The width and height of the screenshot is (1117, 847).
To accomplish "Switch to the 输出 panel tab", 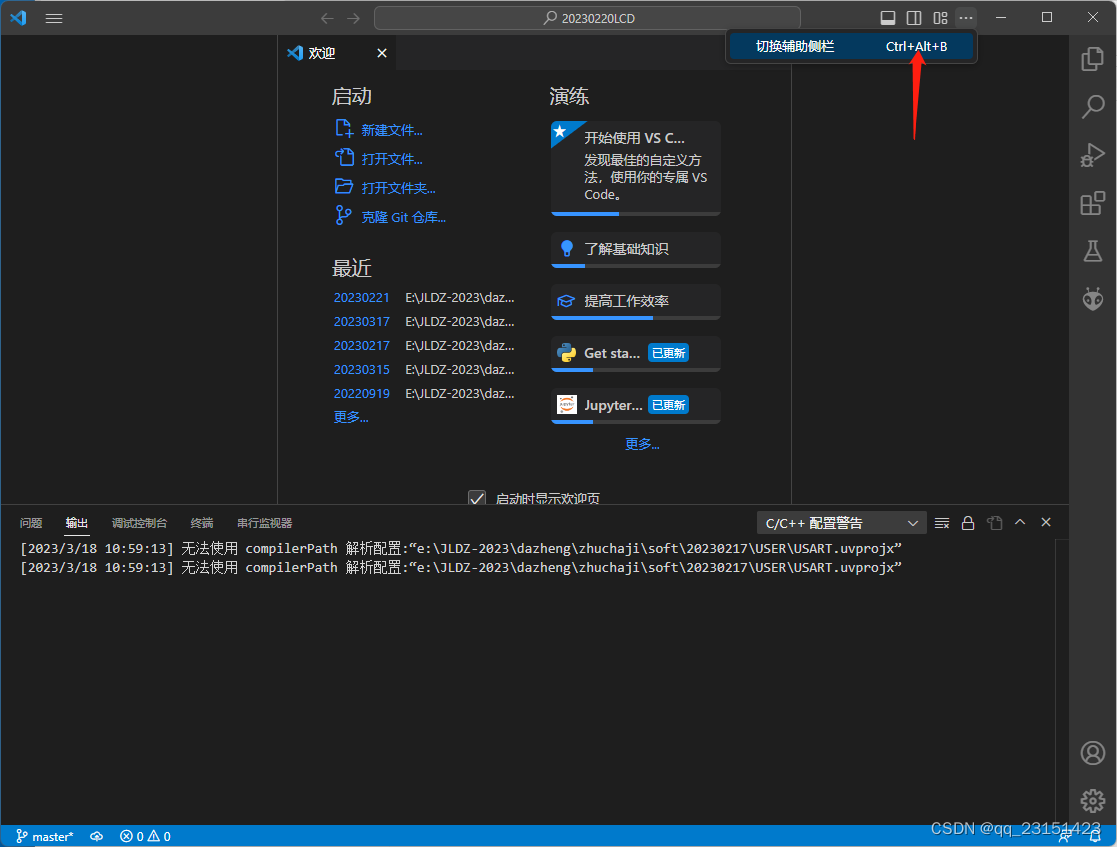I will [x=76, y=523].
